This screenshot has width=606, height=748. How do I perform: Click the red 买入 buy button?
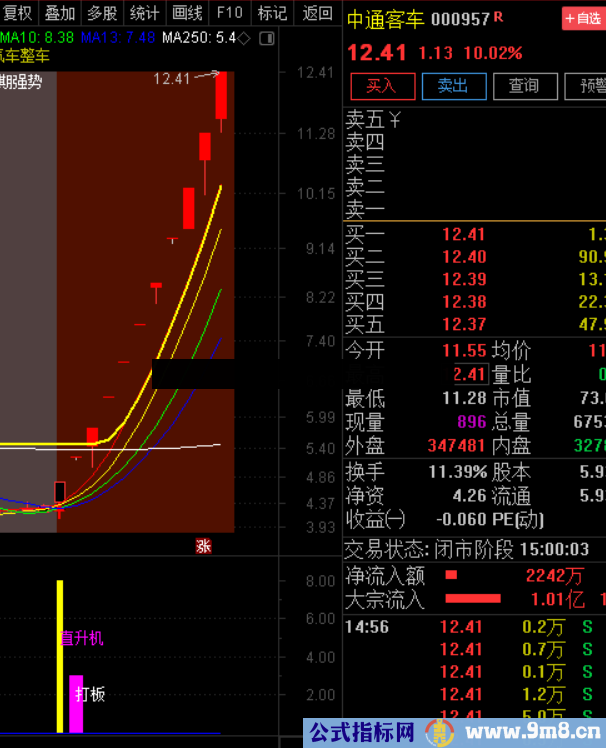(x=383, y=86)
